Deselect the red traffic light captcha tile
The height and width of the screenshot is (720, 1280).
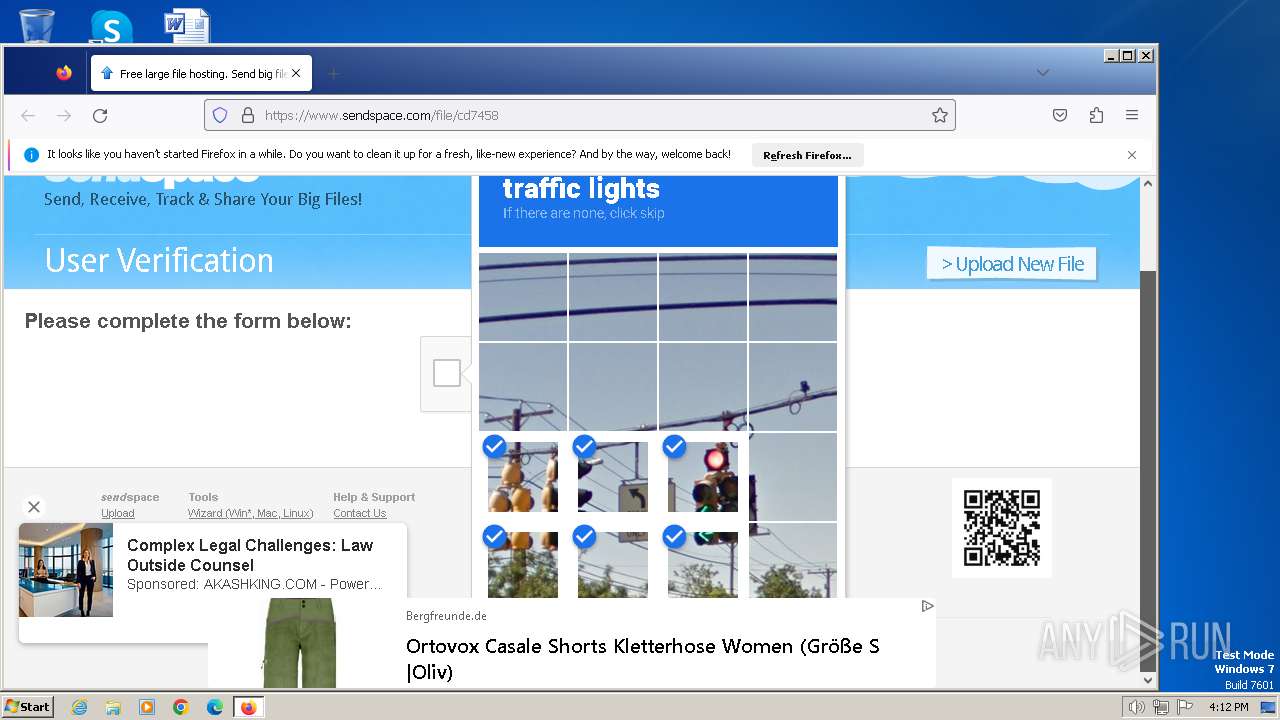click(x=703, y=477)
